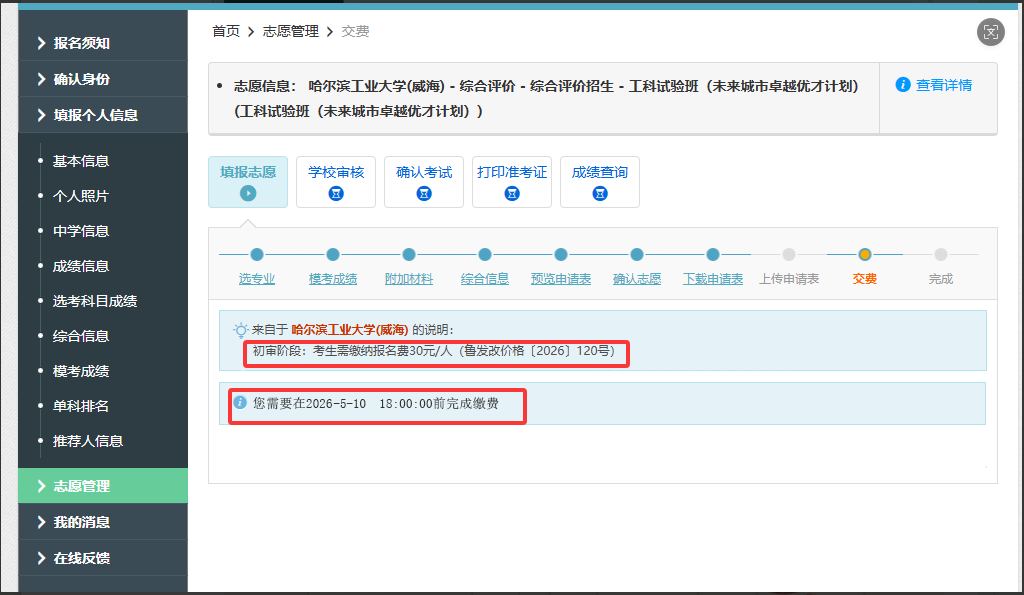This screenshot has height=595, width=1024.
Task: Expand the 我的消息 sidebar section
Action: tap(103, 522)
